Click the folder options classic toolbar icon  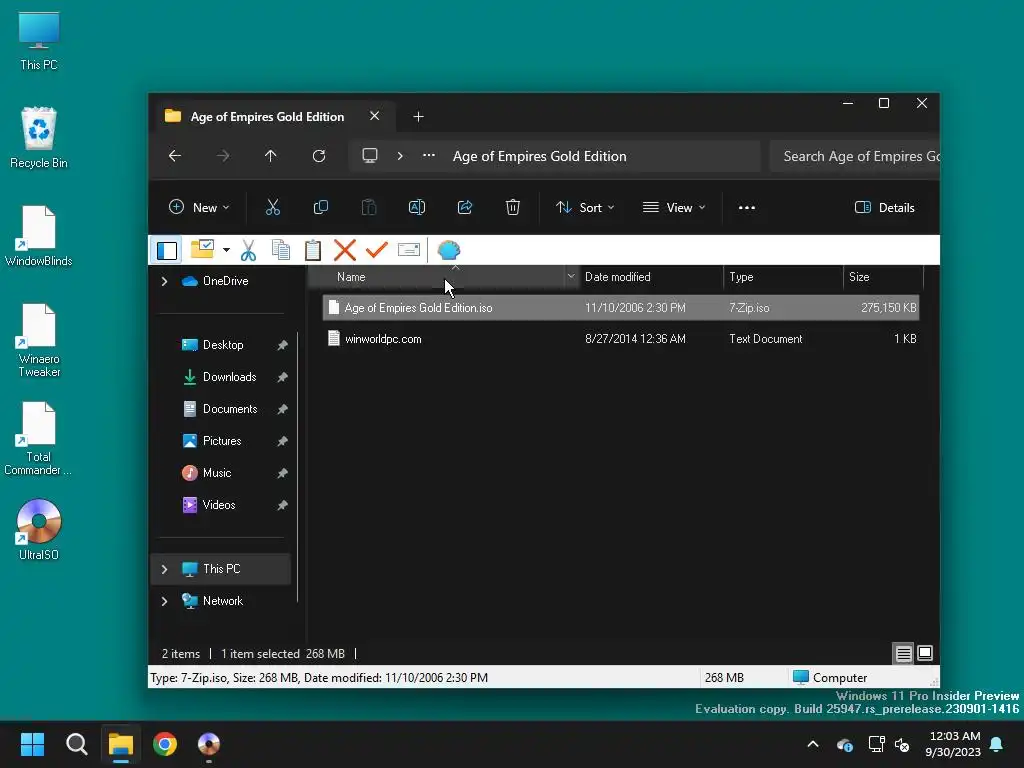click(202, 249)
